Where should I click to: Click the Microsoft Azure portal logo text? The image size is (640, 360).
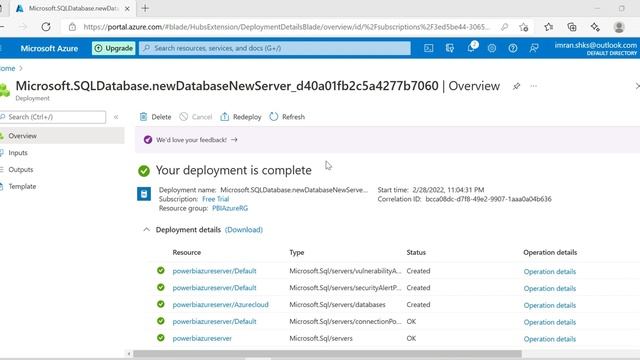coord(49,48)
